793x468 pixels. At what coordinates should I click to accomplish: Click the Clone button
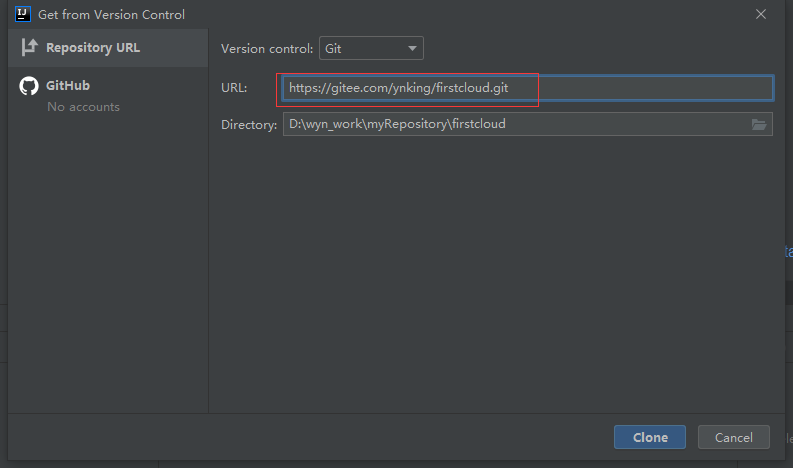(650, 437)
